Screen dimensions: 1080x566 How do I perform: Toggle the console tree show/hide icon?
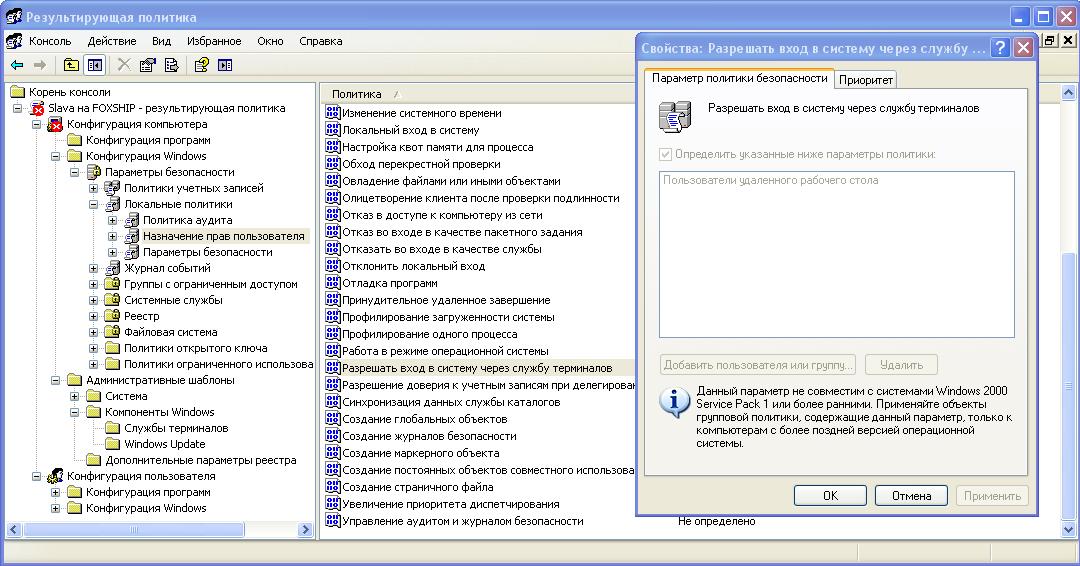click(94, 65)
